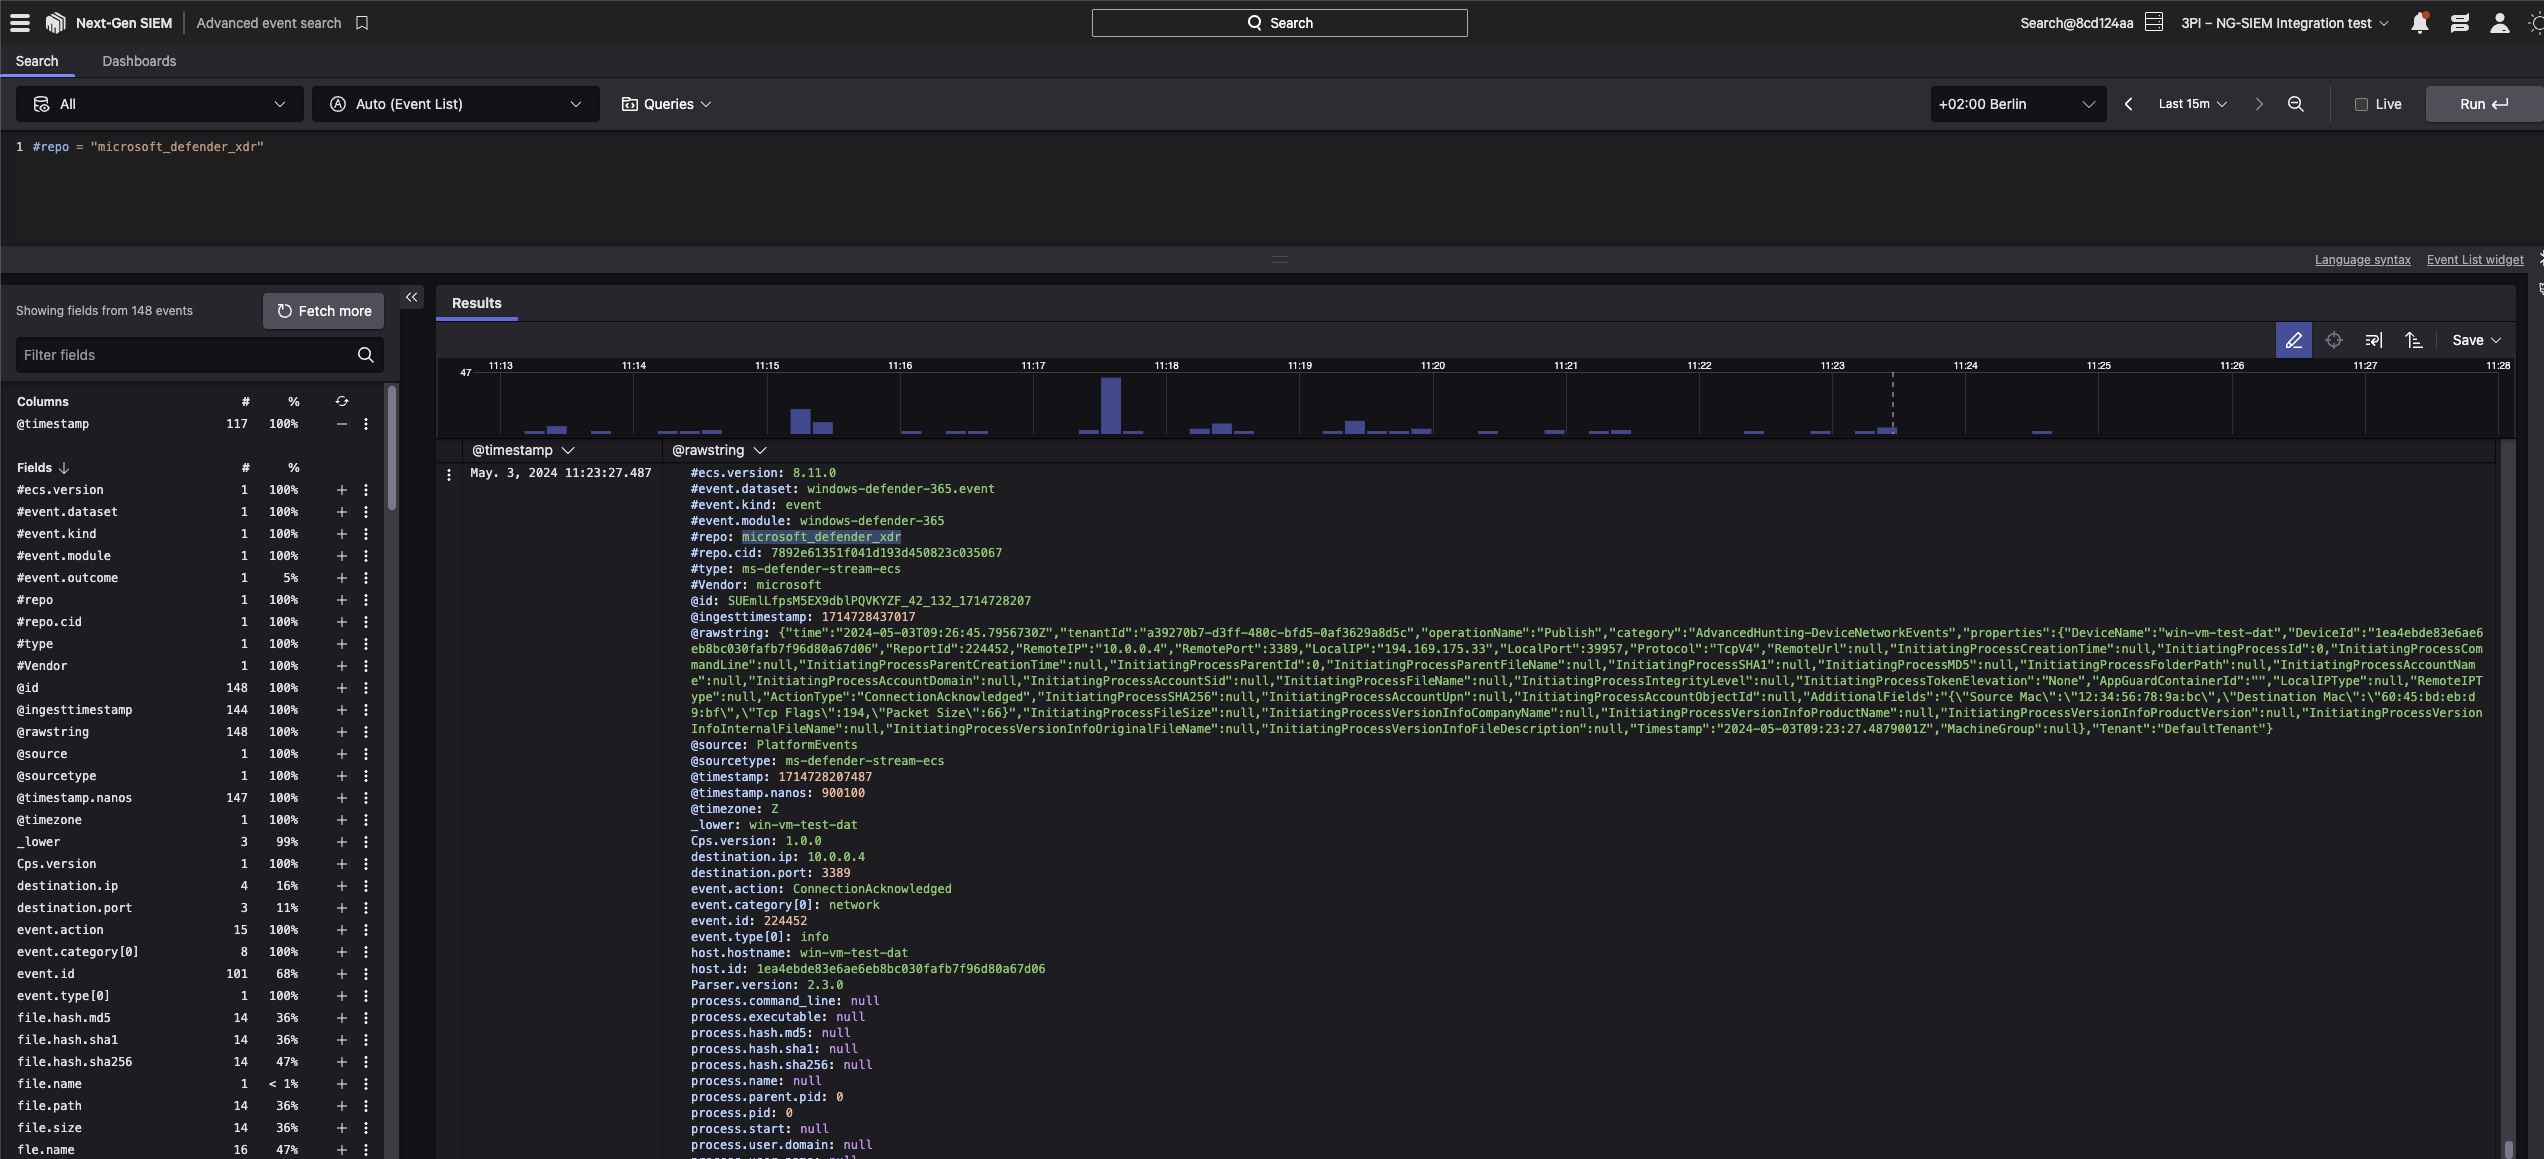Click the bookmark icon beside Advanced event search
Viewport: 2544px width, 1159px height.
(362, 23)
